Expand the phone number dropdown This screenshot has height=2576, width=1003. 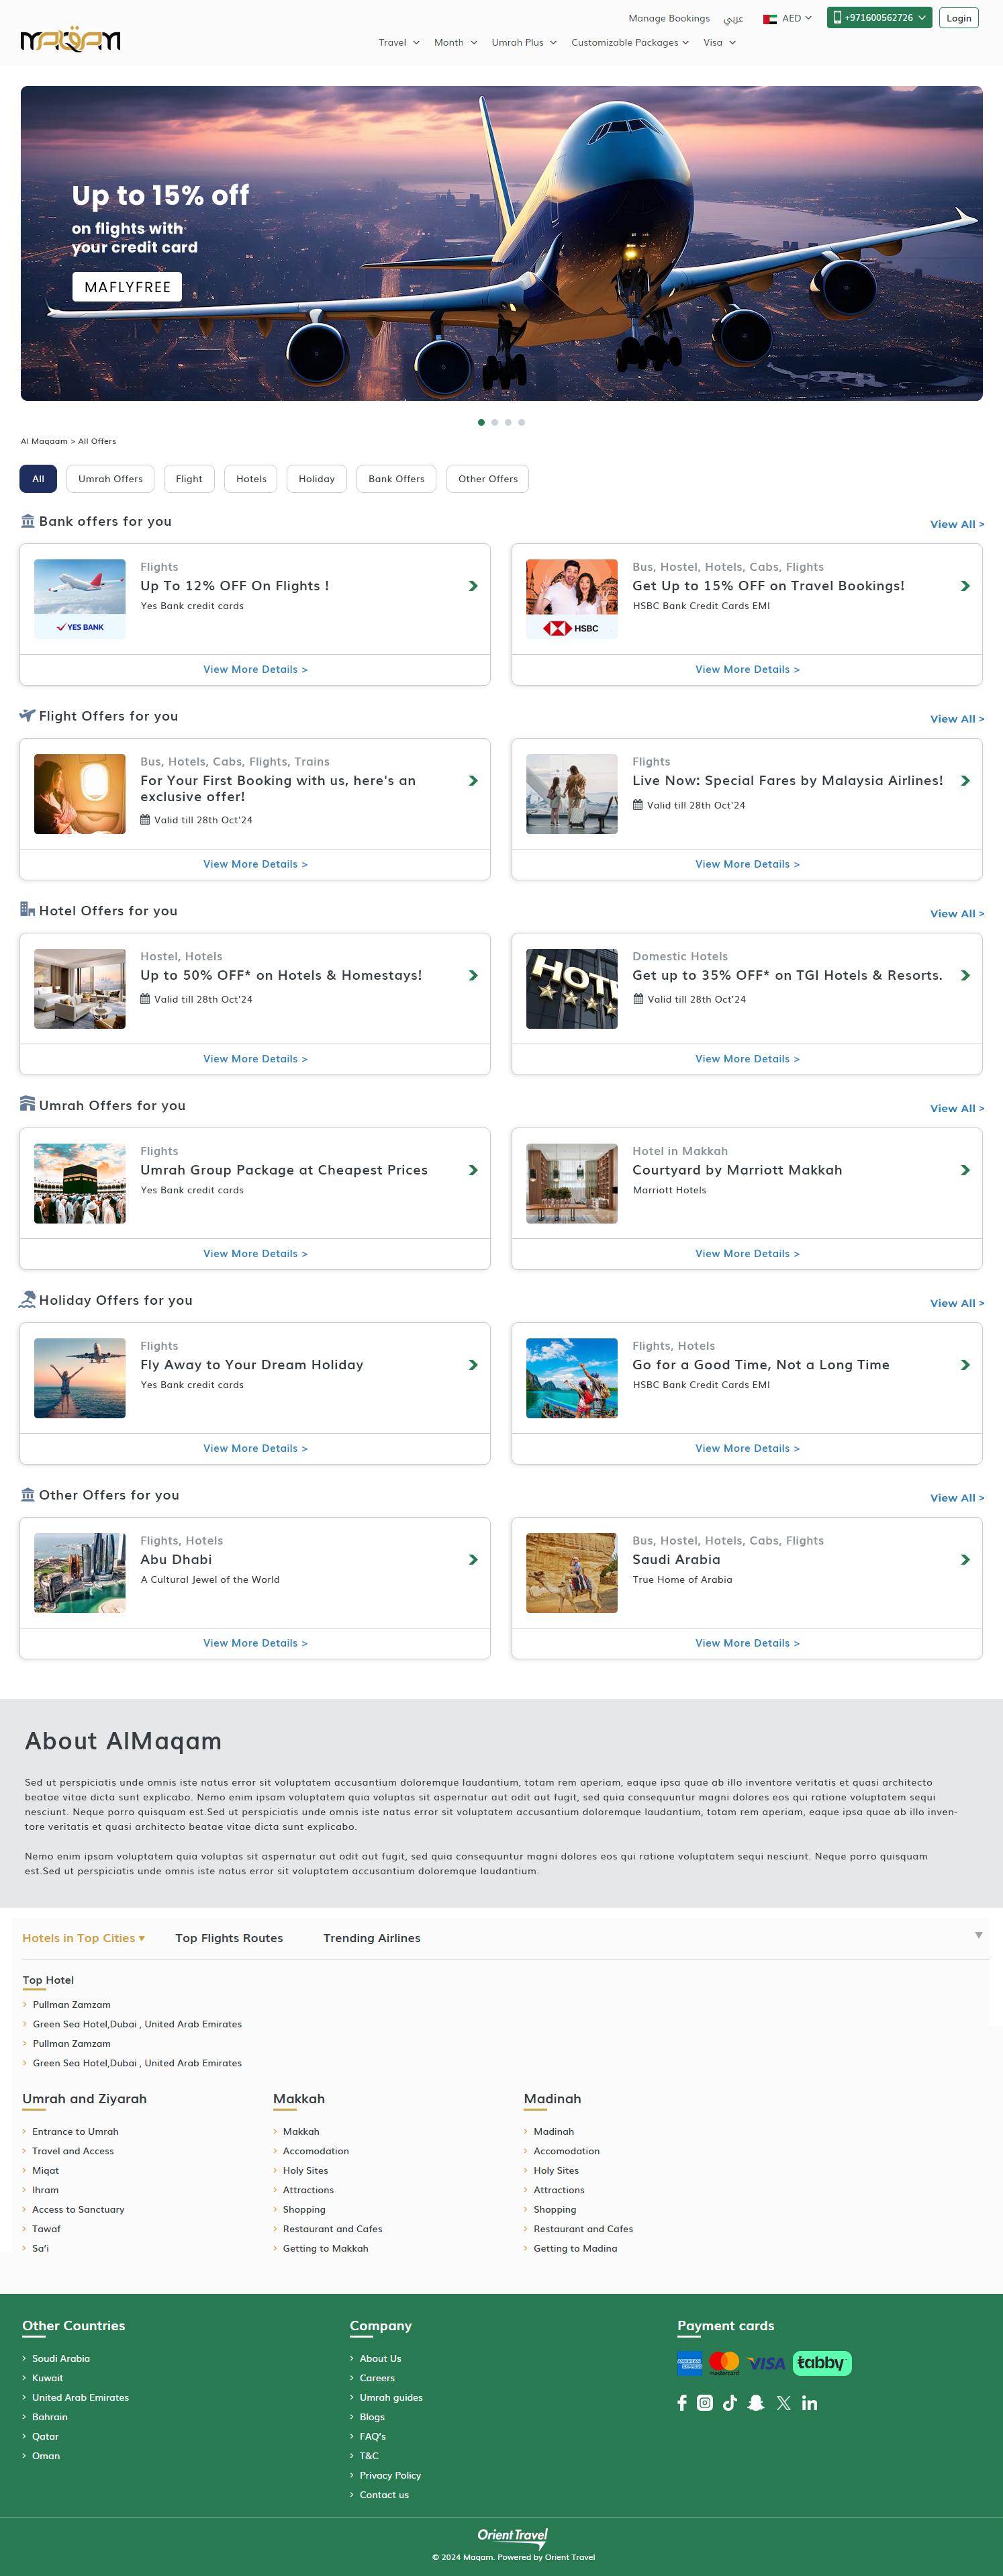(x=879, y=18)
